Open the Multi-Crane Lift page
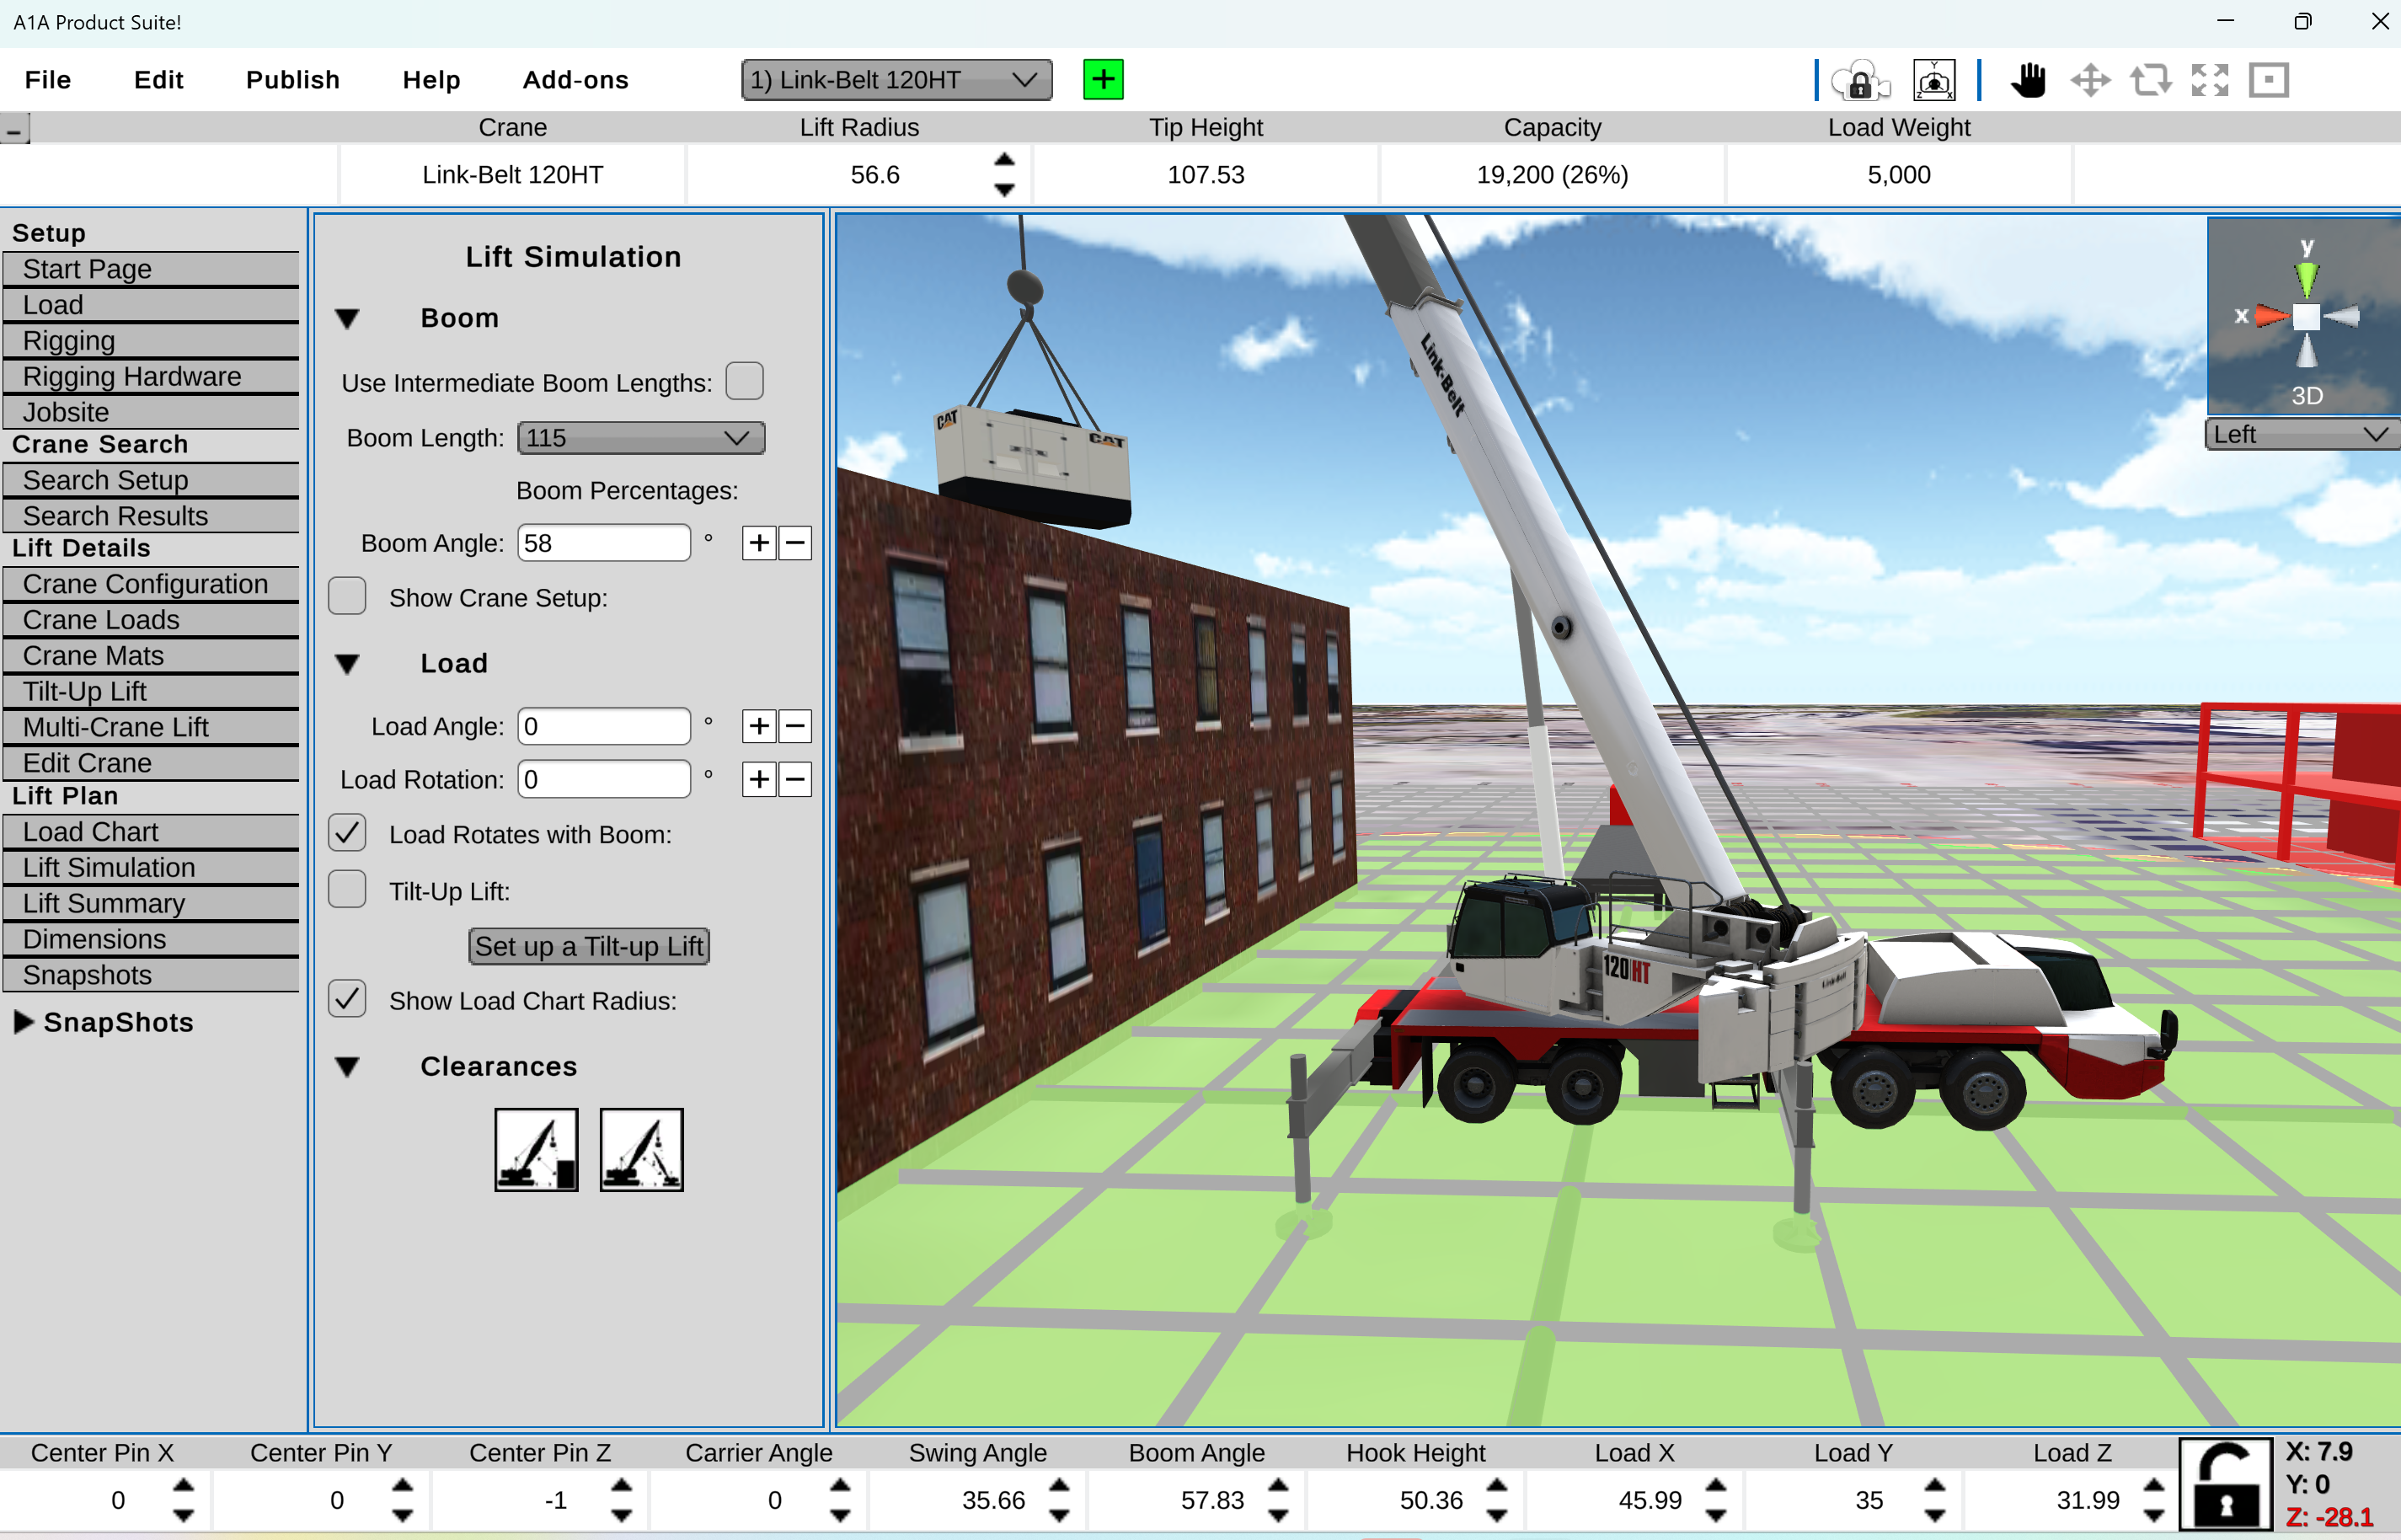 click(151, 727)
